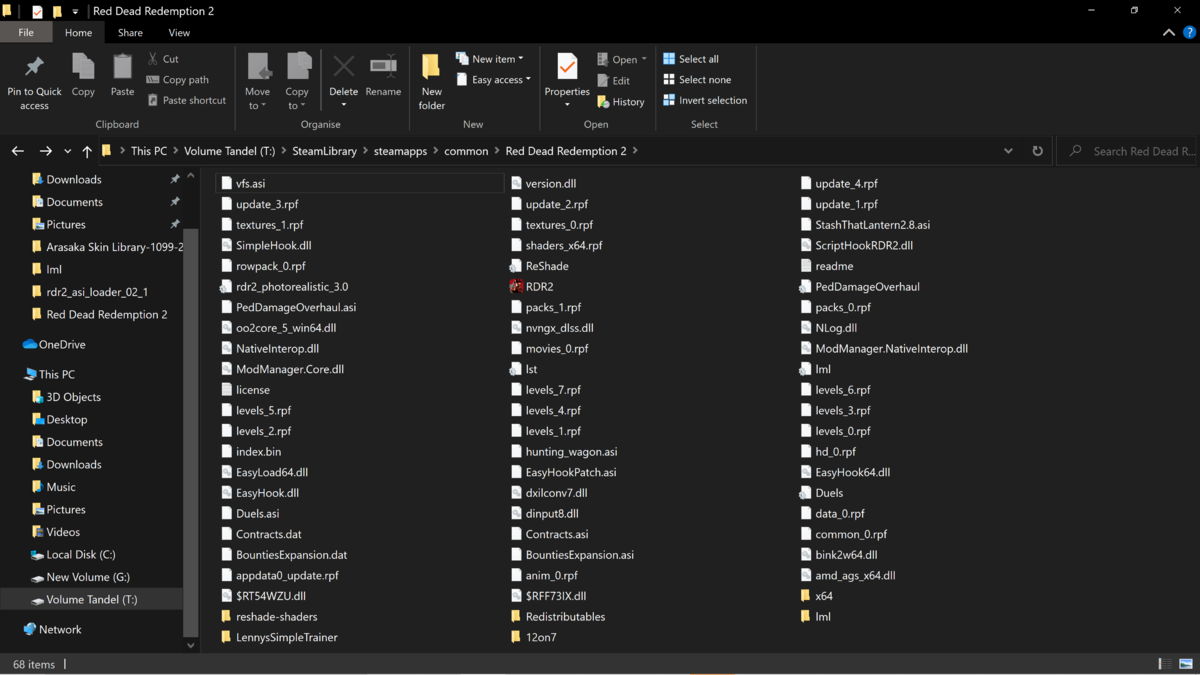Image resolution: width=1200 pixels, height=675 pixels.
Task: Click Invert selection in ribbon
Action: tap(704, 101)
